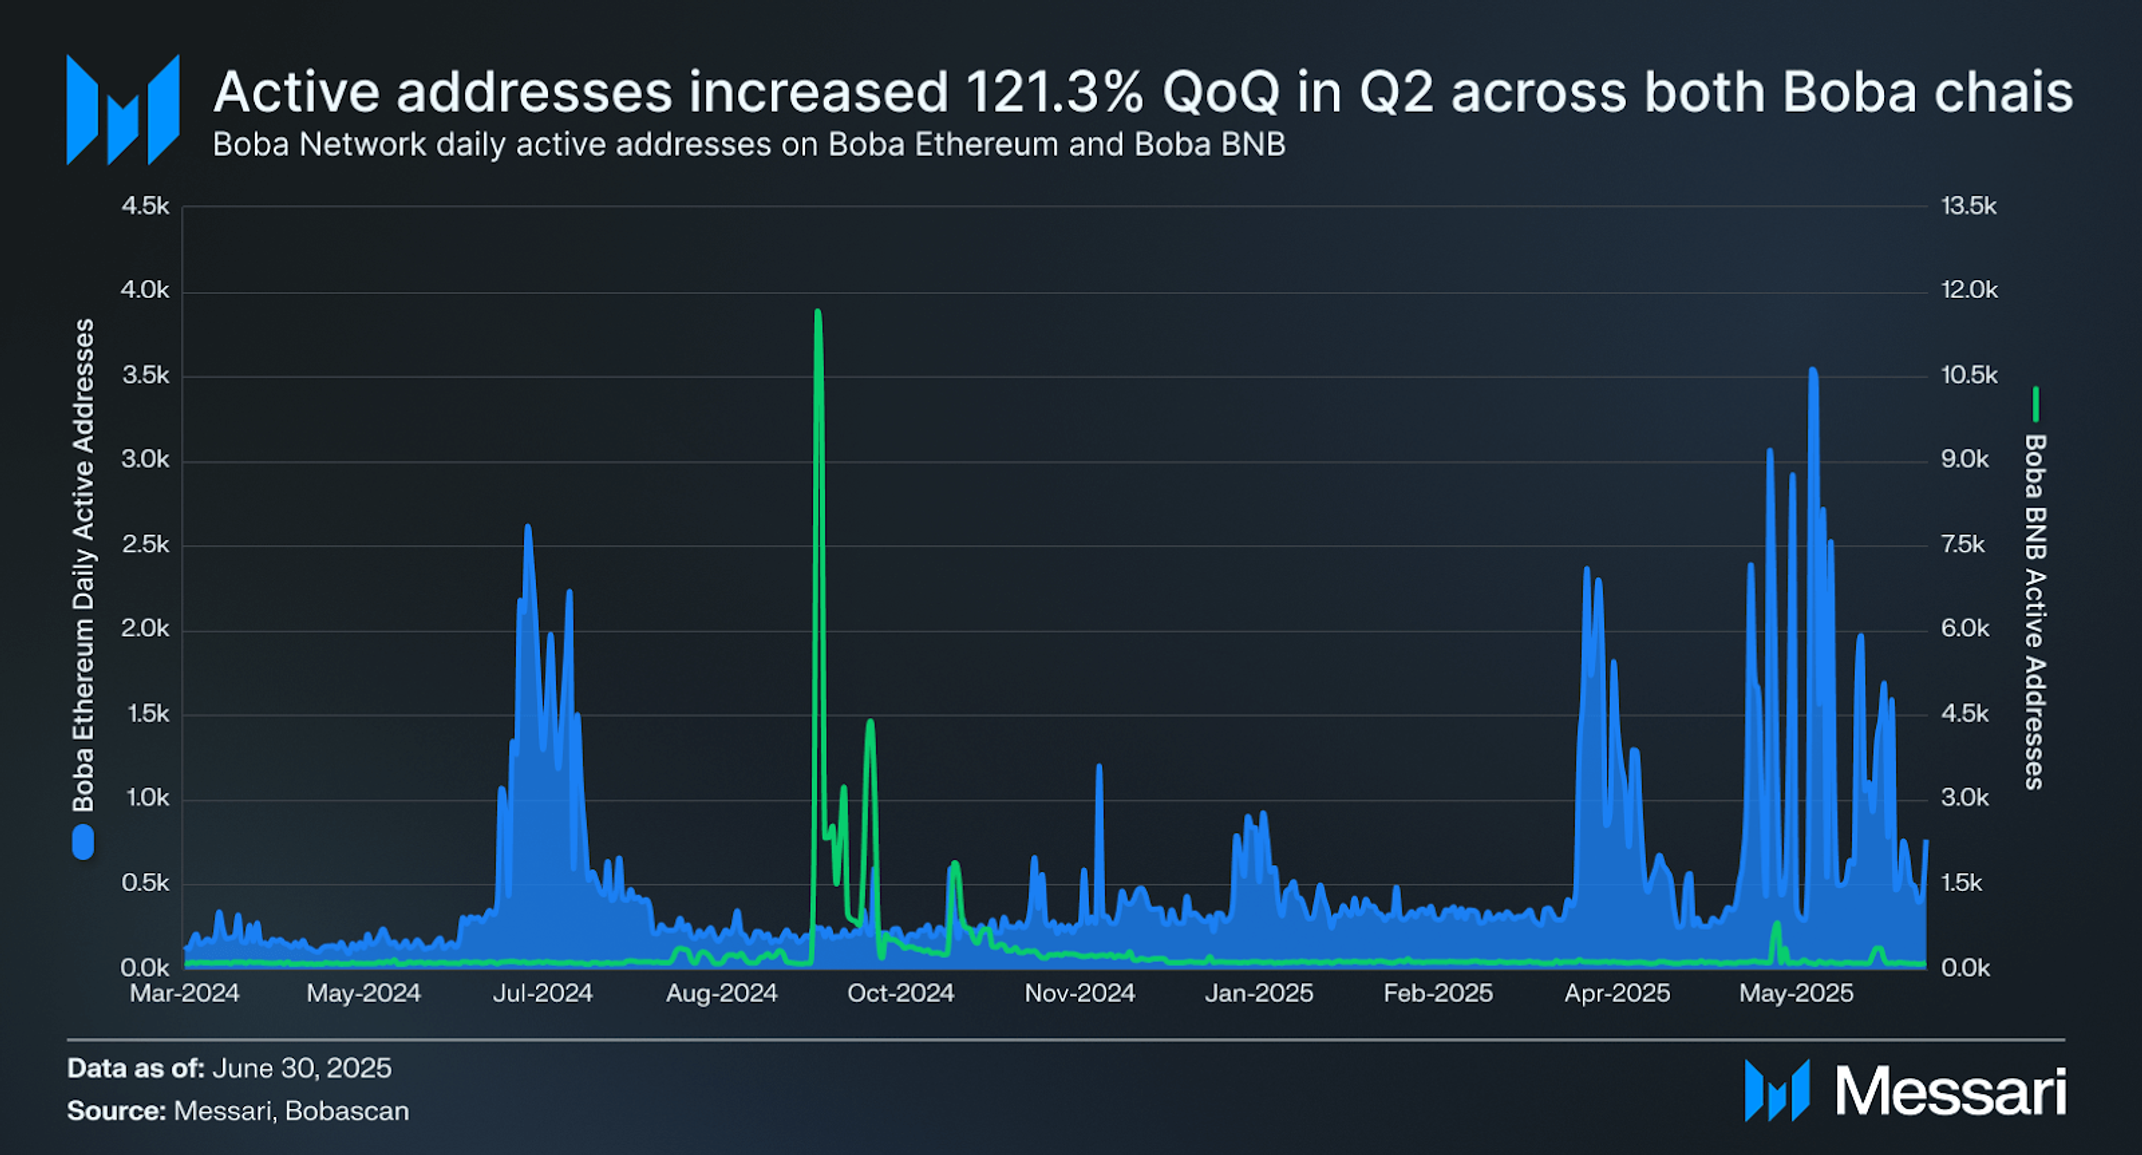Click the Messari logo icon at bottom right
The width and height of the screenshot is (2142, 1155).
[x=1777, y=1090]
